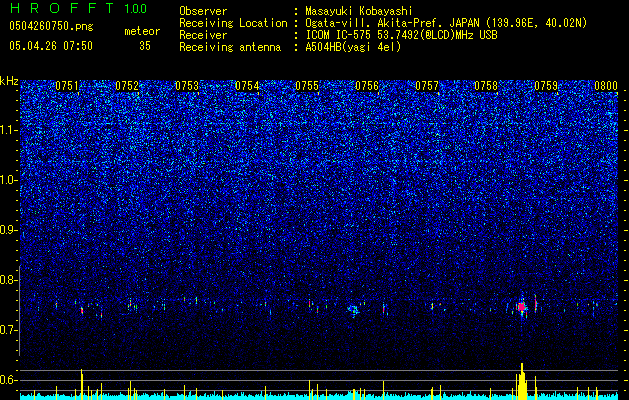Click the date stamp 05.04.26 07:50
The image size is (629, 400).
(x=51, y=46)
